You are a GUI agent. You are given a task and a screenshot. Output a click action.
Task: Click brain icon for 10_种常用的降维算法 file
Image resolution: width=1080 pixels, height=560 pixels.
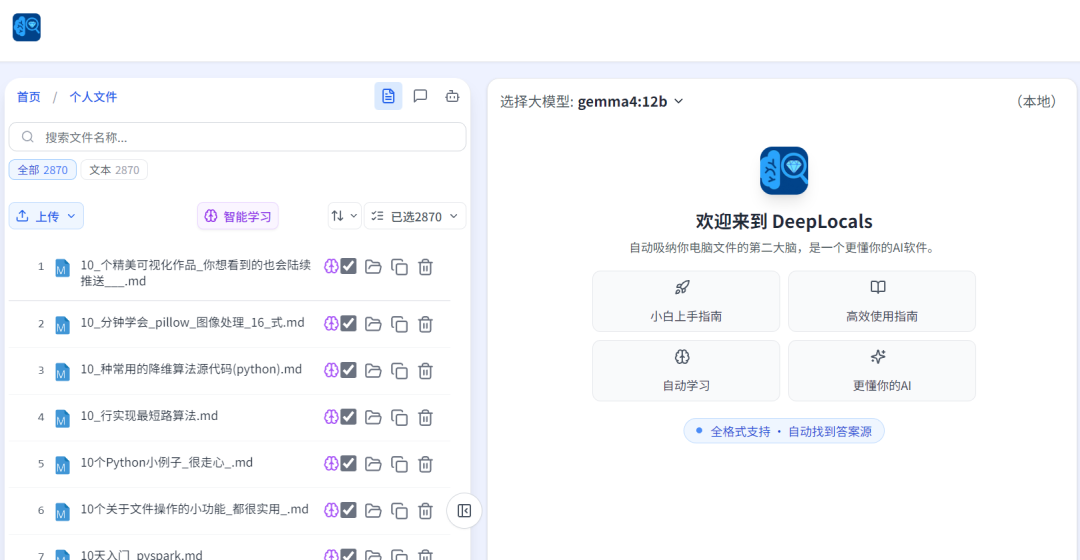coord(331,371)
